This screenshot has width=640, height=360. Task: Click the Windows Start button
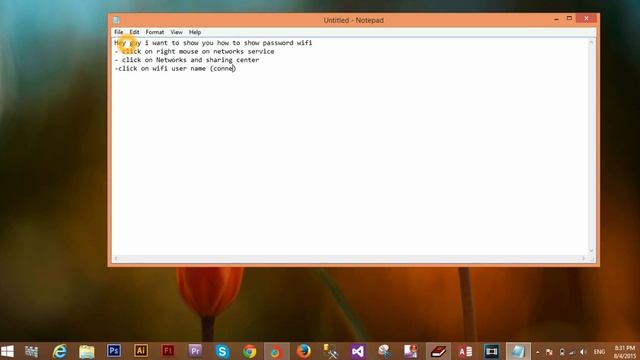(7, 351)
